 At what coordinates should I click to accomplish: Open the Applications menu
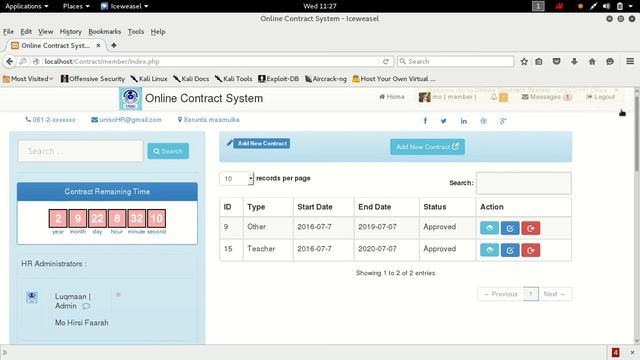pos(27,6)
